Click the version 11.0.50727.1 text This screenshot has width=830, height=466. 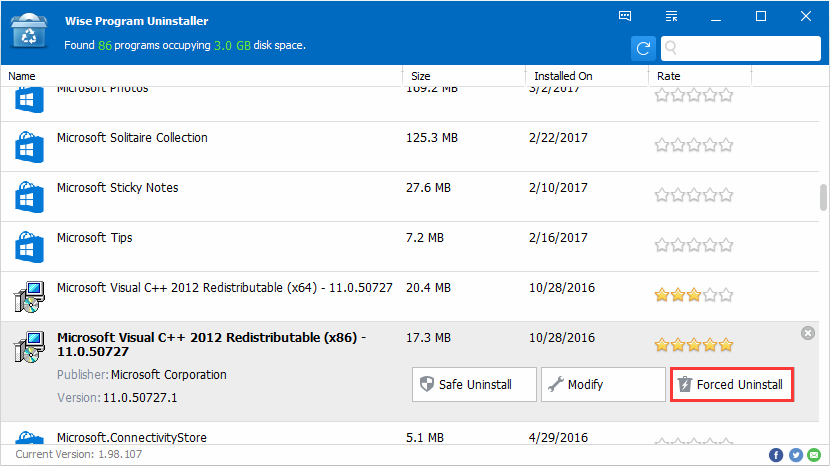click(x=140, y=398)
